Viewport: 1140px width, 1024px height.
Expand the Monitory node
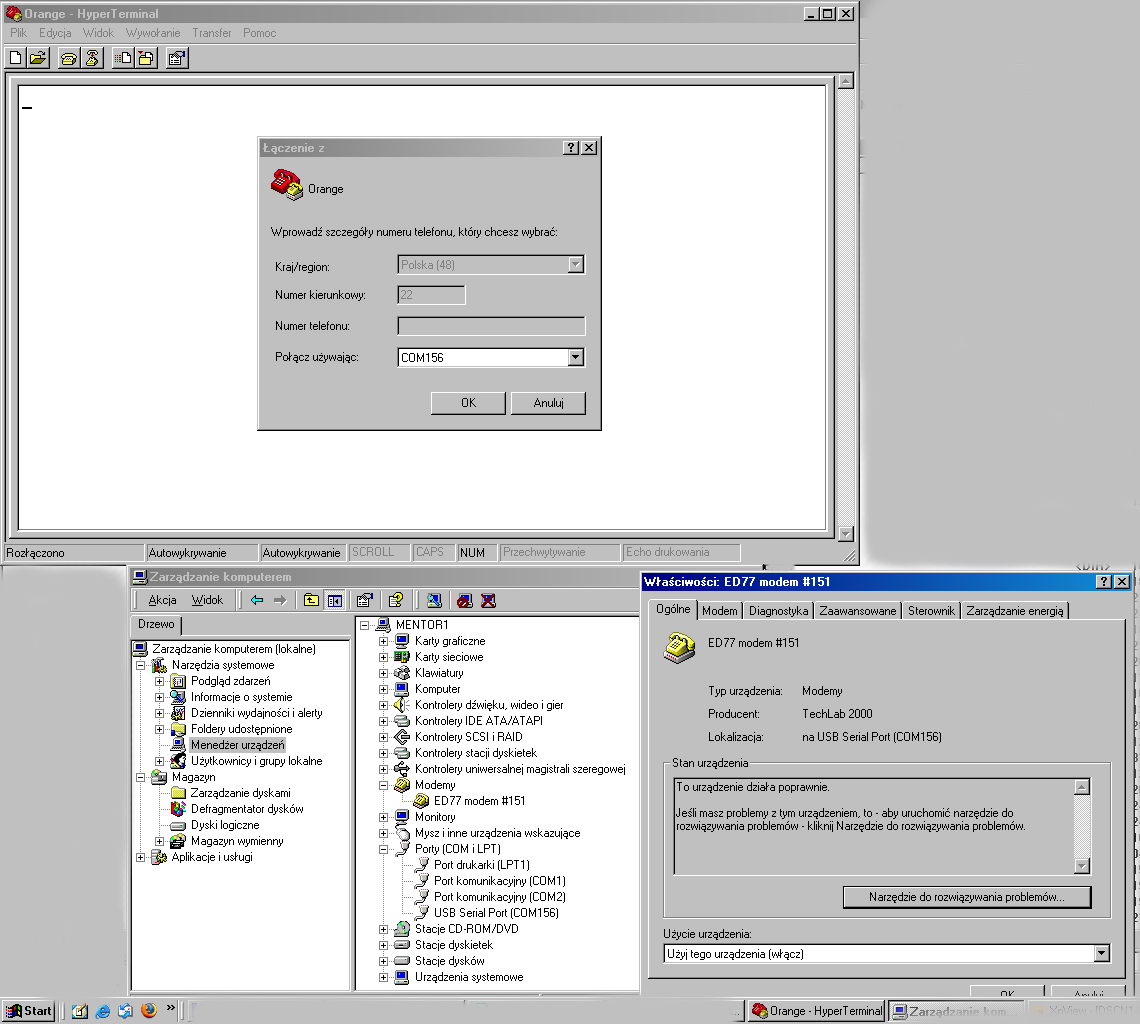point(384,817)
